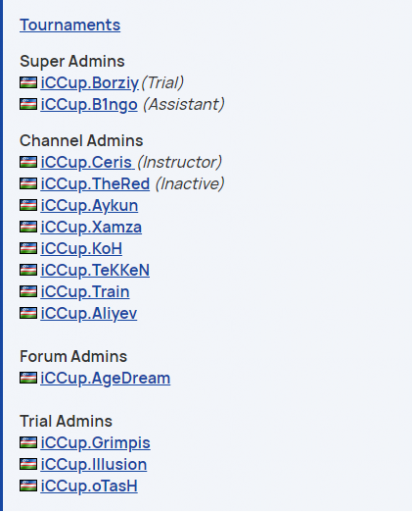Open iCCup.TheRed profile link

pyautogui.click(x=95, y=184)
